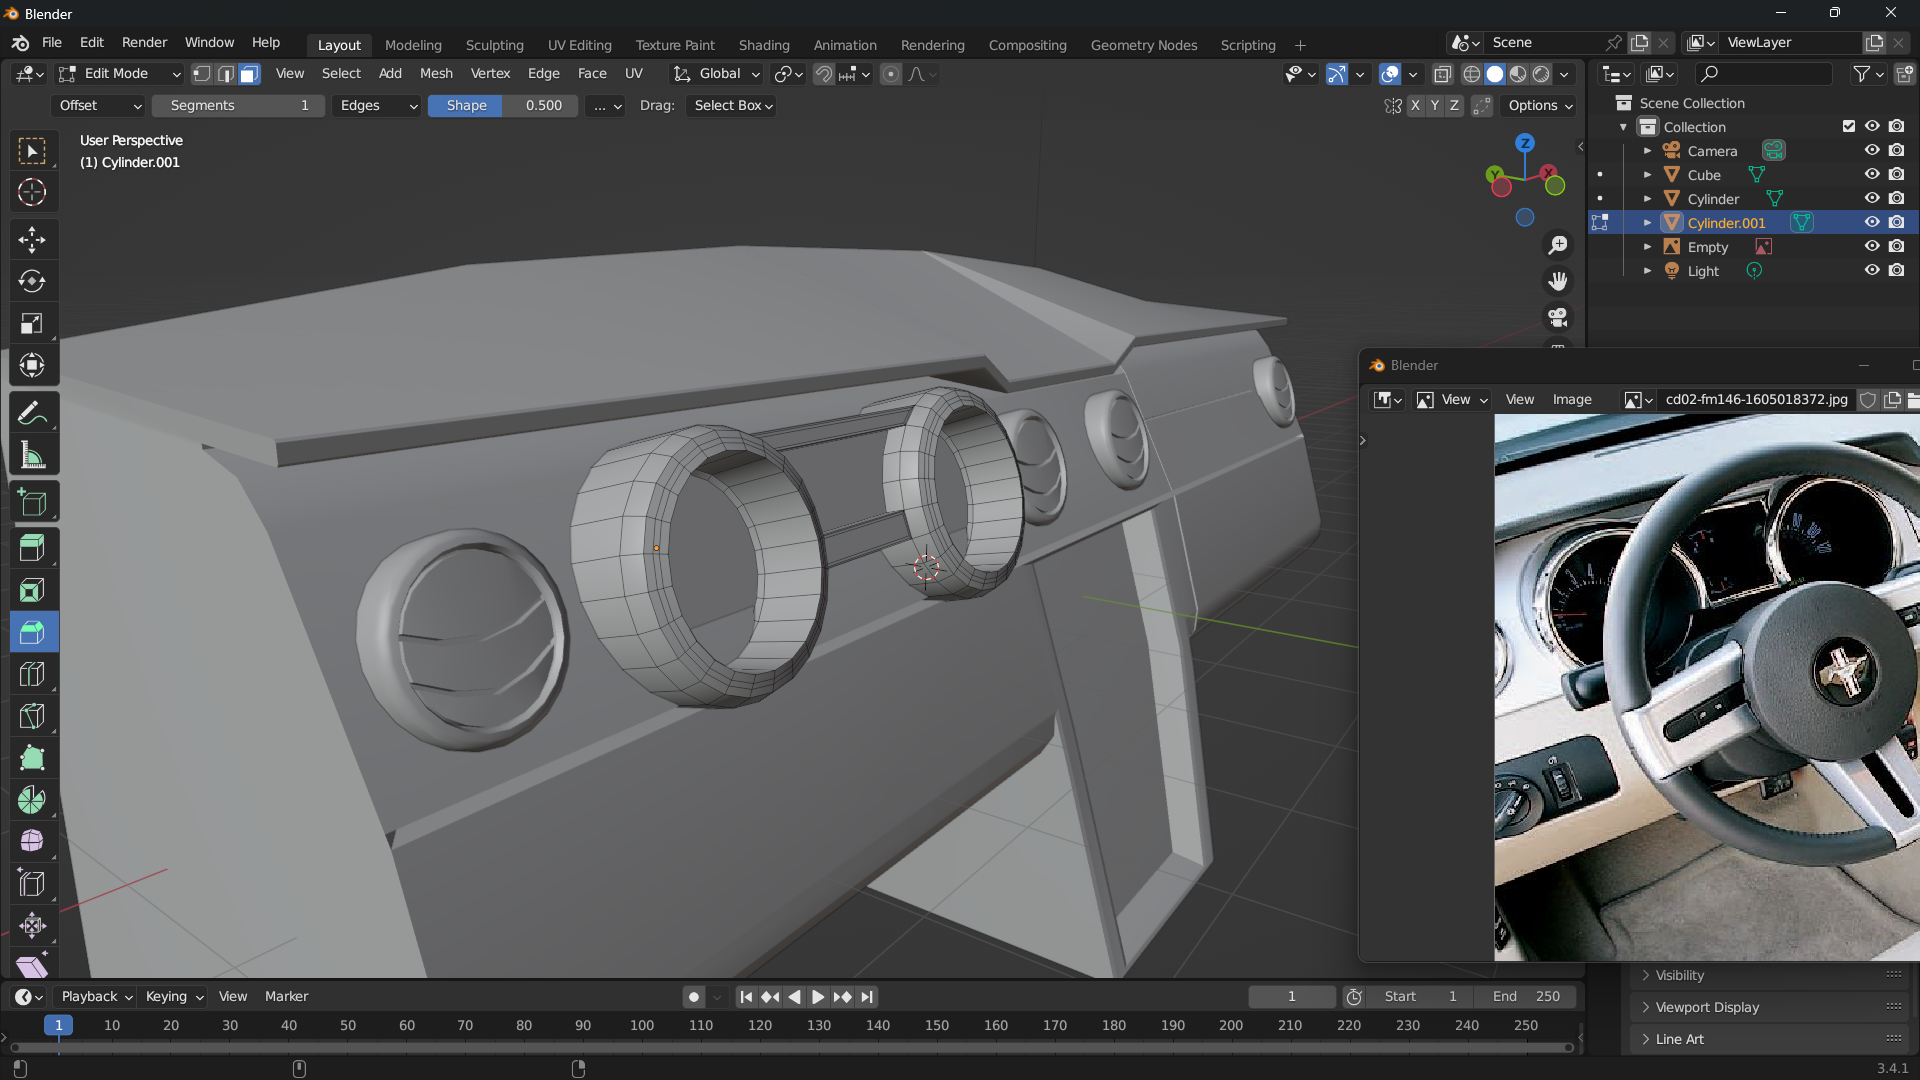
Task: Switch to the Sculpting workspace tab
Action: 494,45
